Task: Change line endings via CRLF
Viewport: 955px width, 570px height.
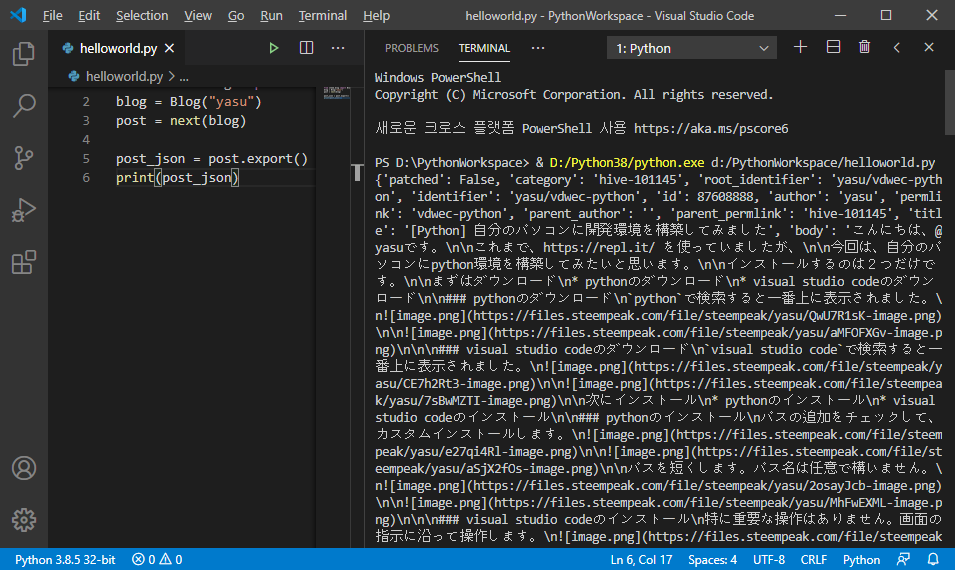Action: coord(814,559)
